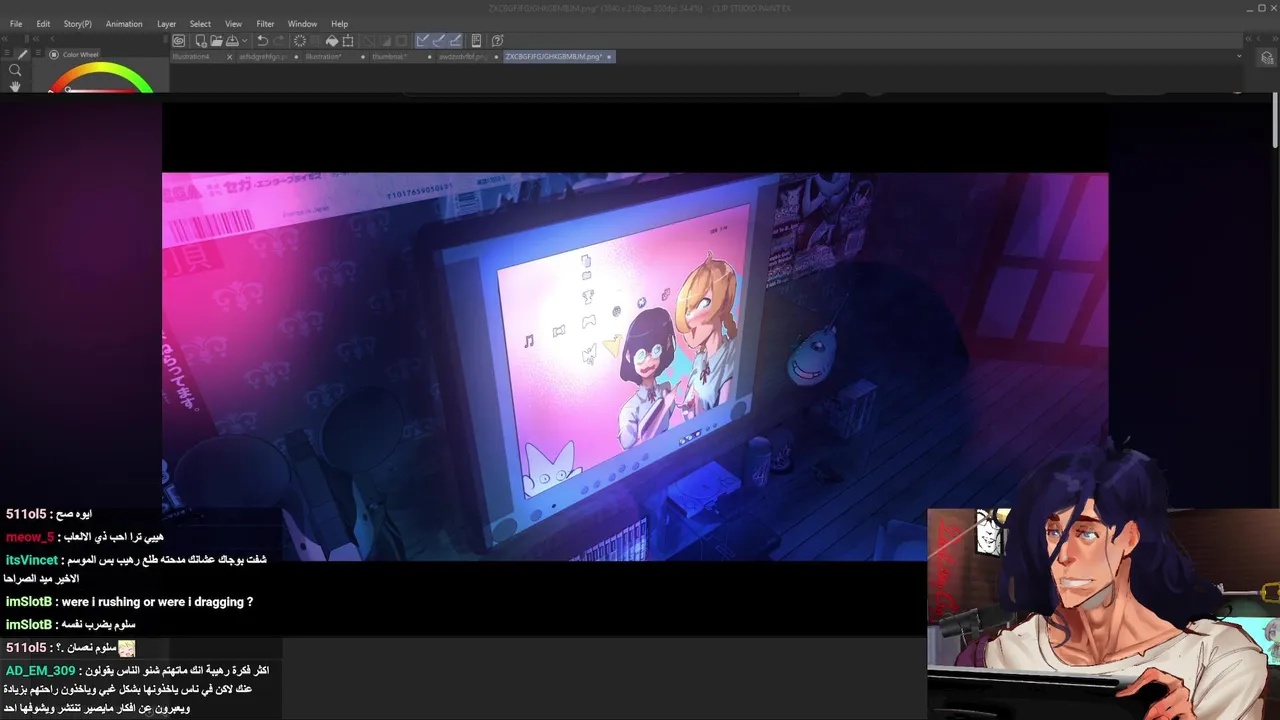Open Clip Studio launcher icon
This screenshot has height=720, width=1280.
178,41
